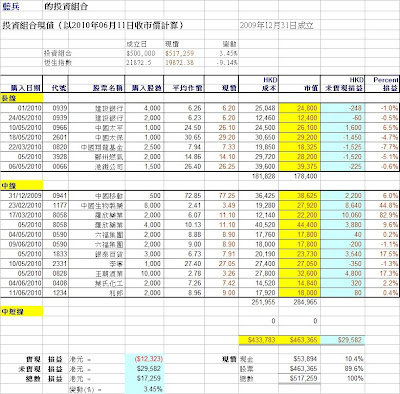
Task: Select the 平均作價 column header
Action: [x=184, y=84]
